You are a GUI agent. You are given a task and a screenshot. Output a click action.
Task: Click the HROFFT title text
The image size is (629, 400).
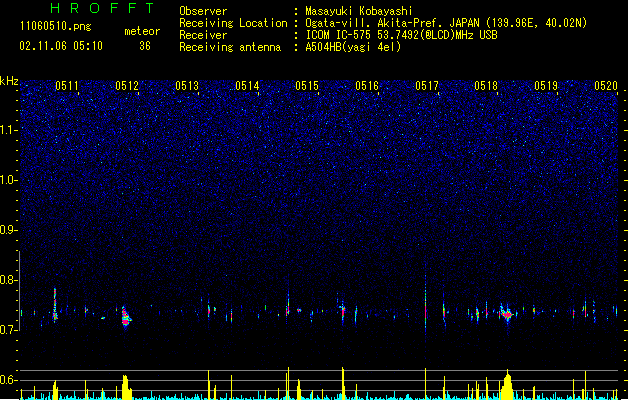(x=102, y=8)
